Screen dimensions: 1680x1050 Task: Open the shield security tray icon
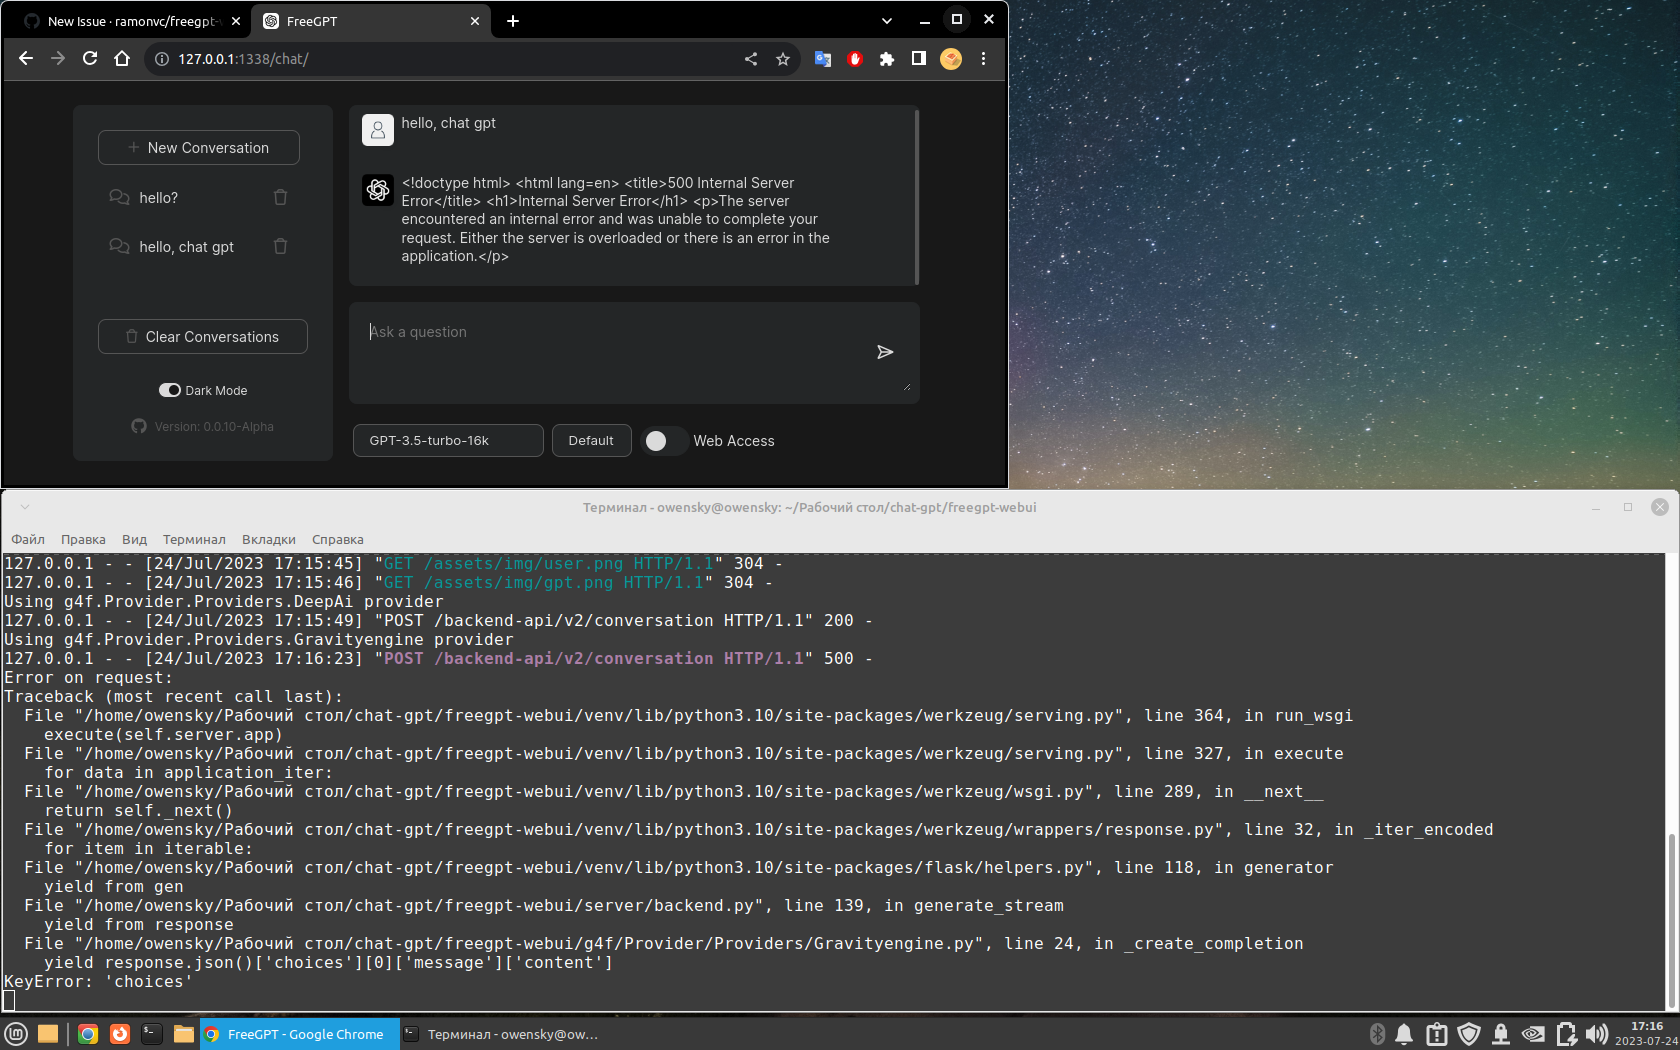click(1469, 1034)
